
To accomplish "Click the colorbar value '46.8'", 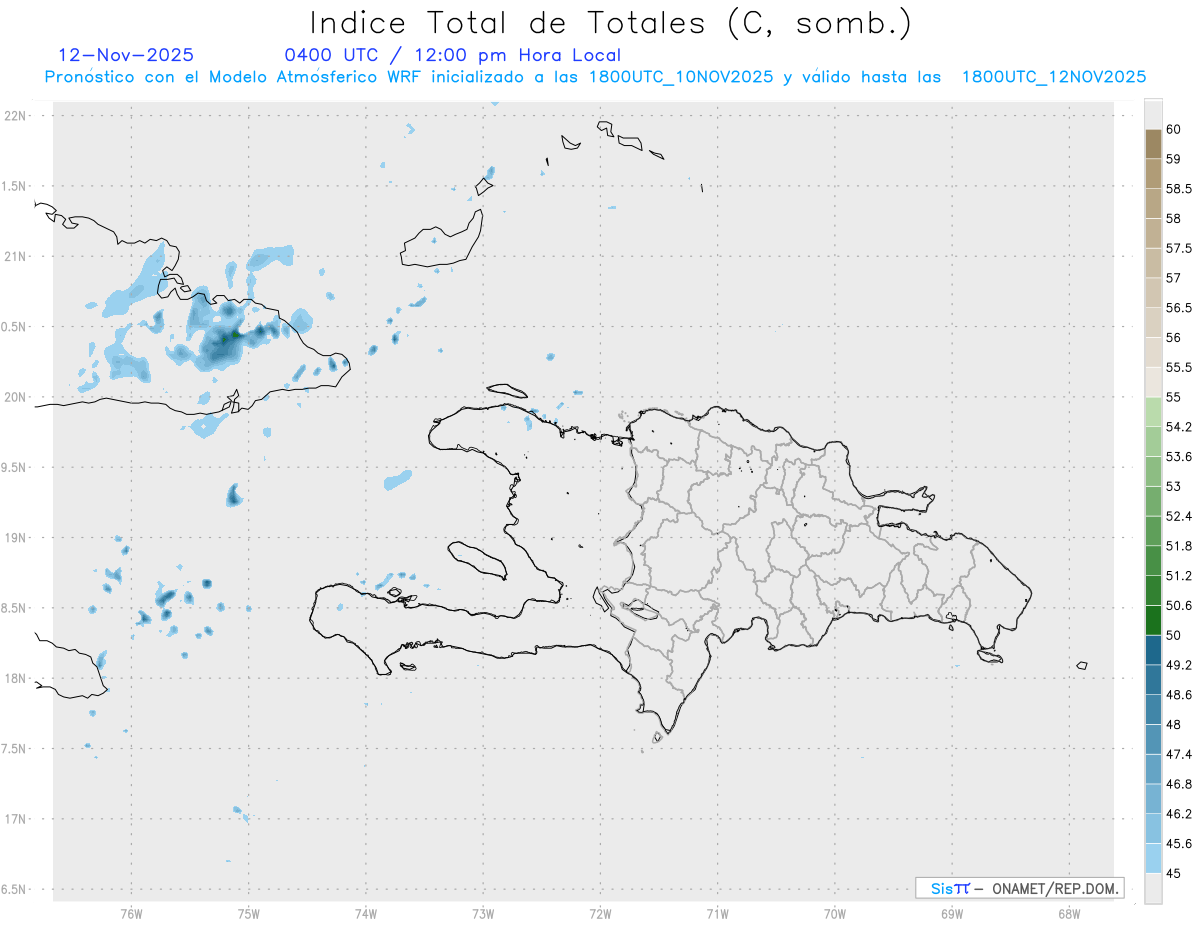I will (x=1178, y=784).
